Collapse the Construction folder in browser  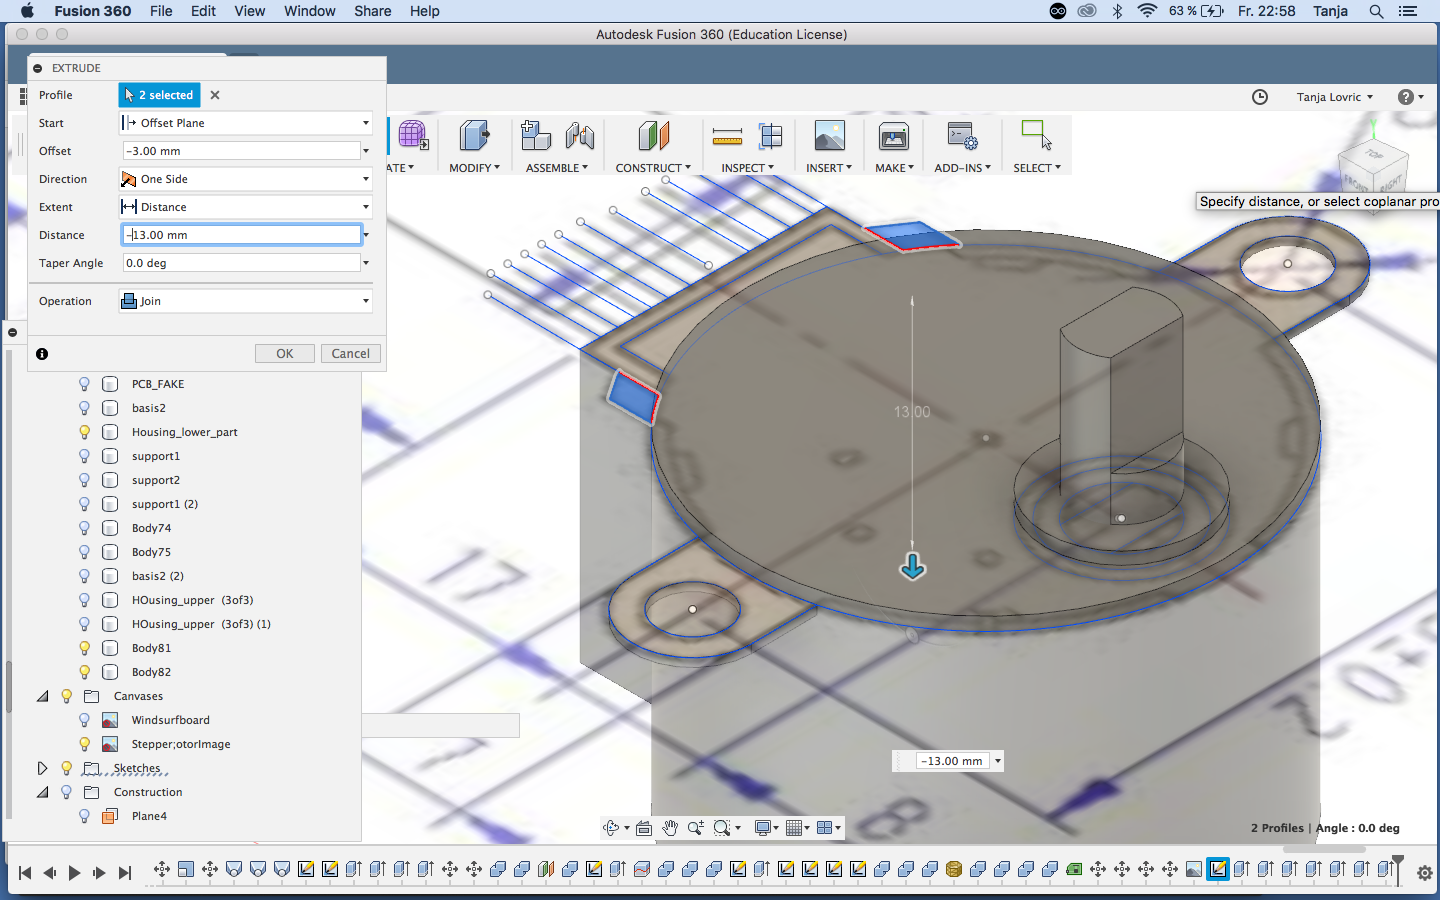[x=42, y=792]
